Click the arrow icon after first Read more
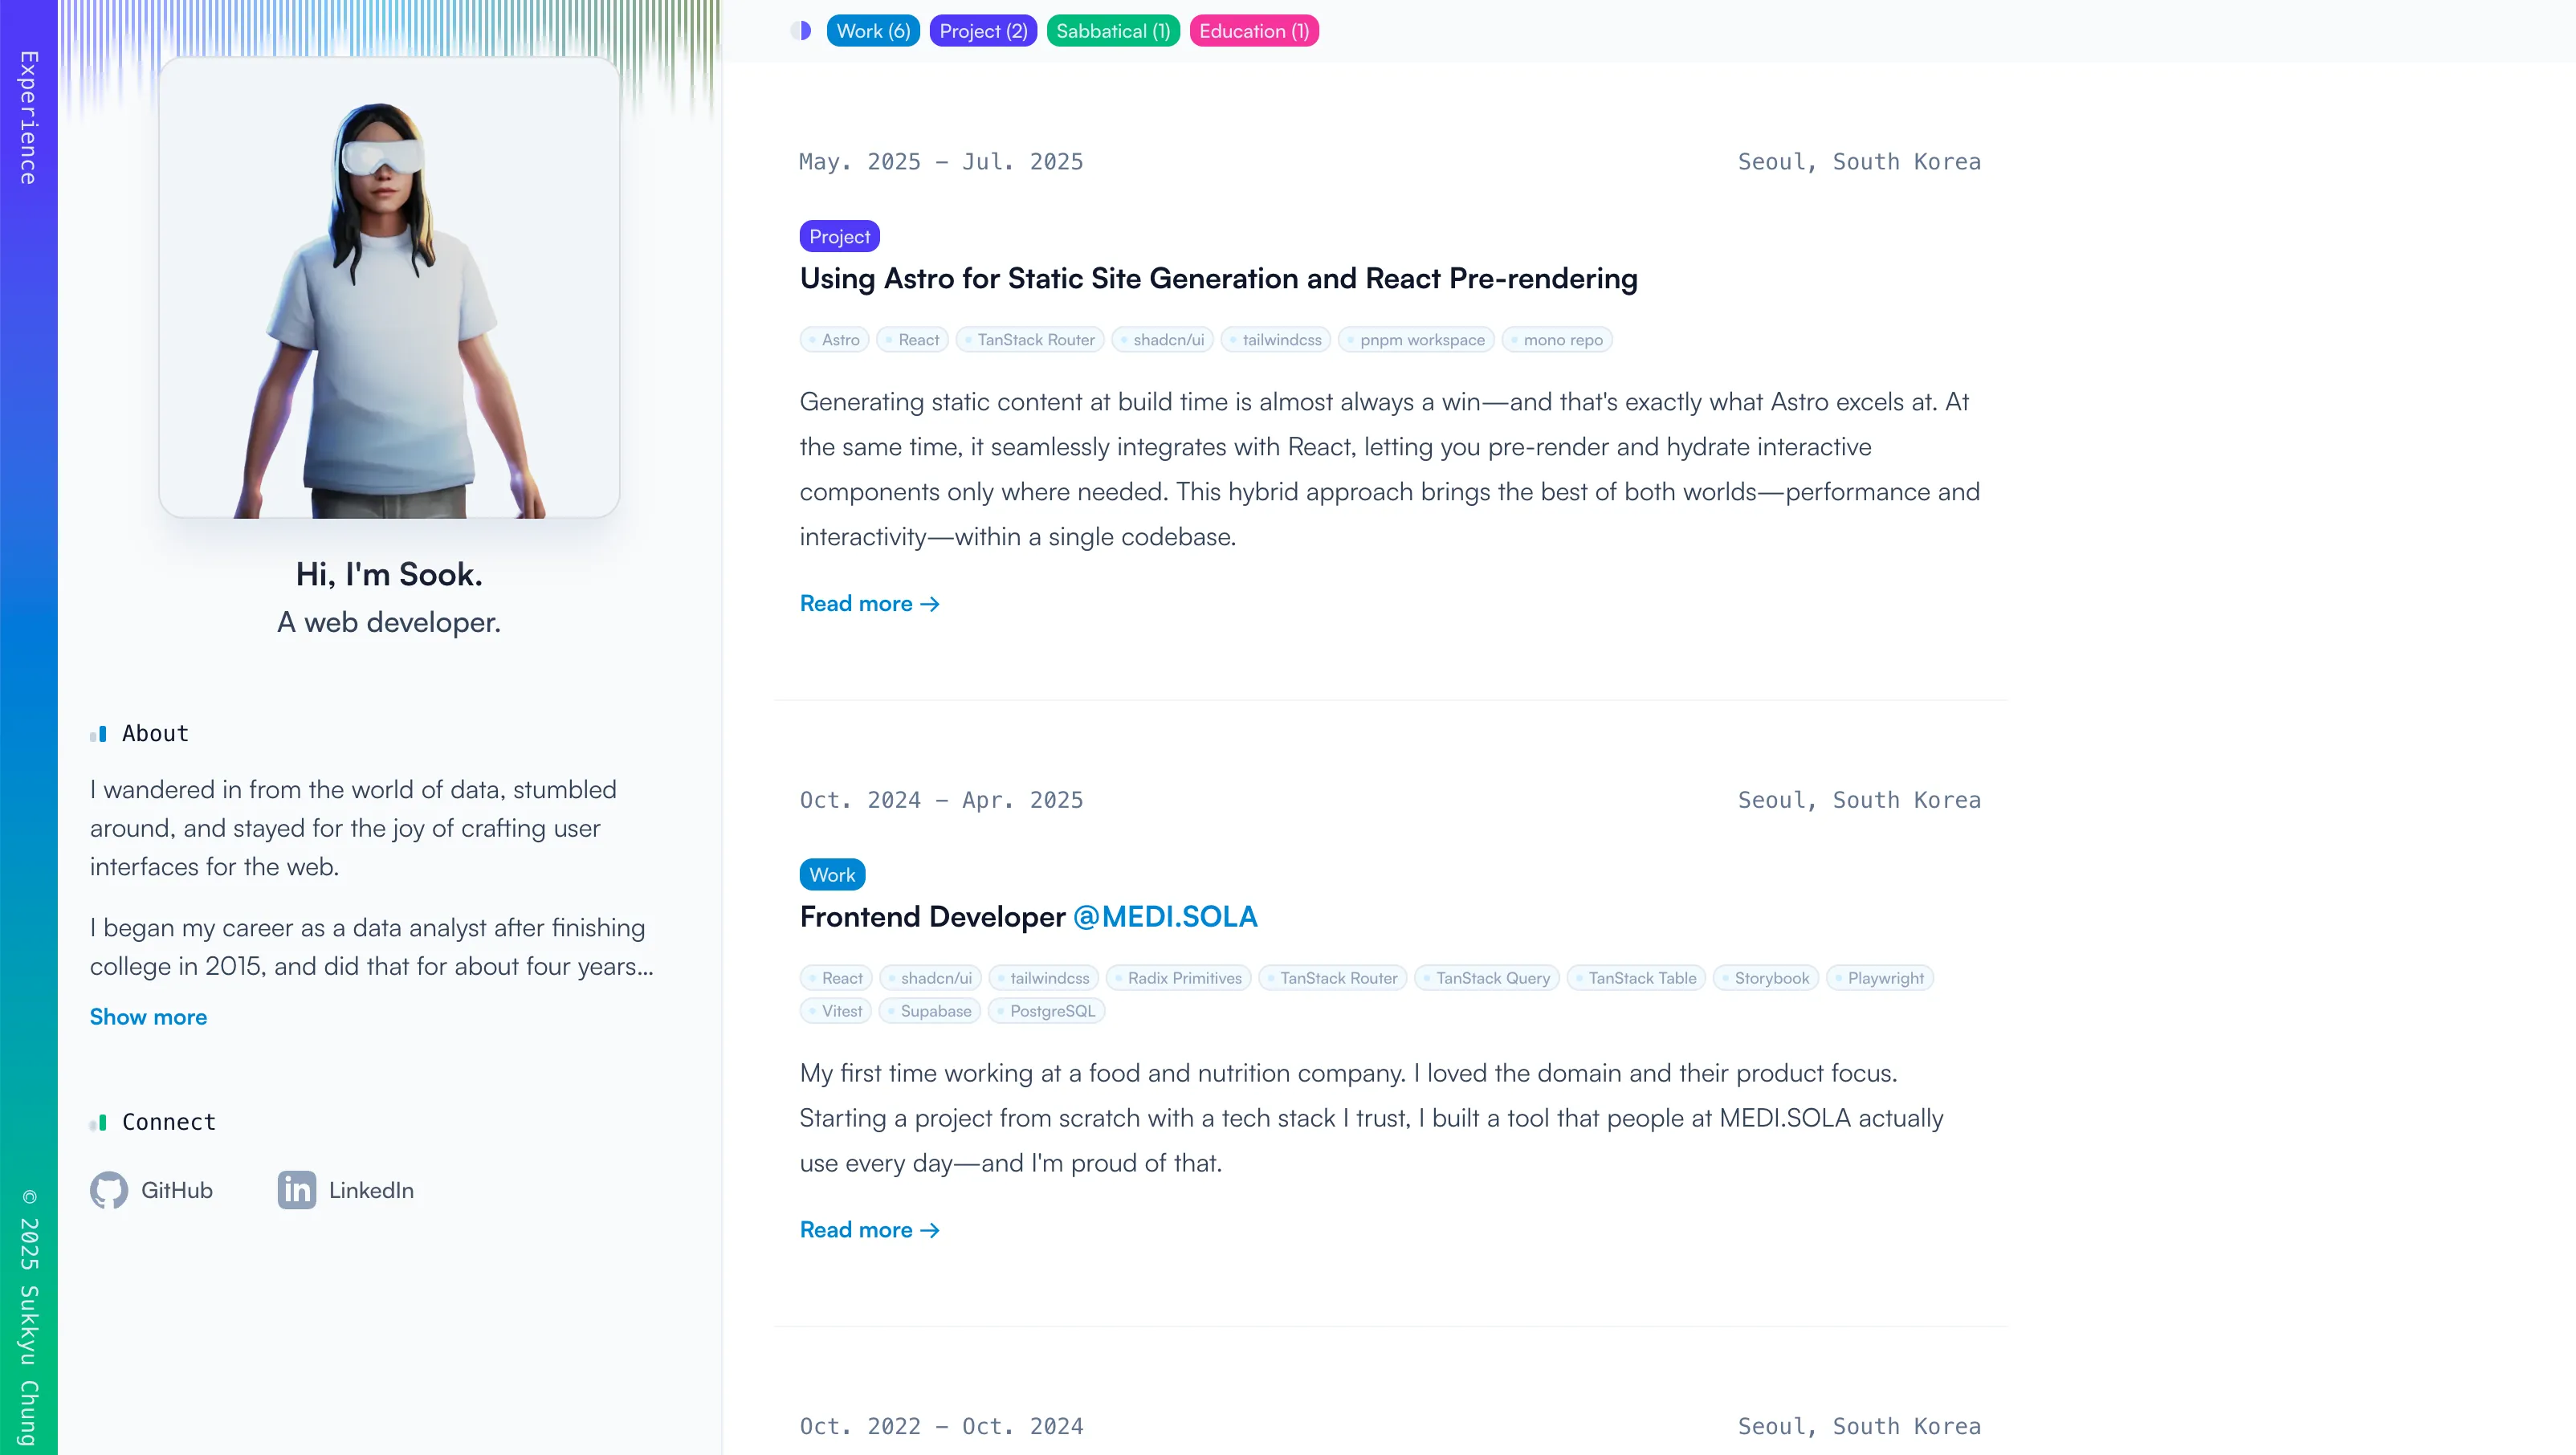The height and width of the screenshot is (1455, 2576). [930, 604]
